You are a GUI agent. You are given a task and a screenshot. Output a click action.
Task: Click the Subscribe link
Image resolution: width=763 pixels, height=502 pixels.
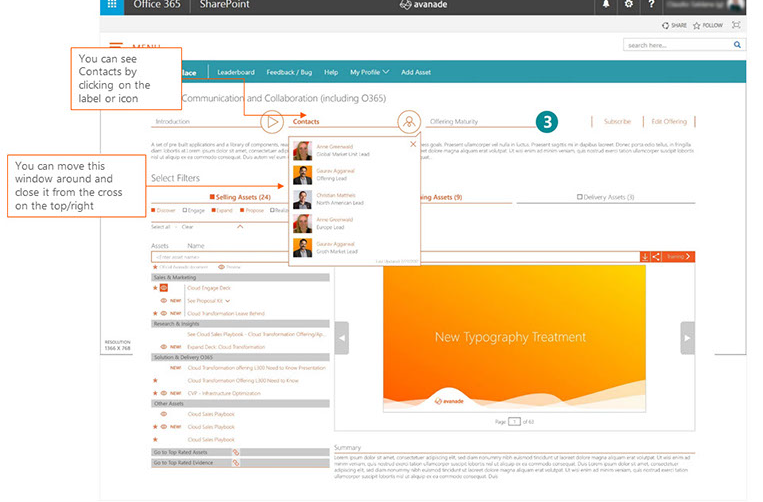tap(617, 121)
